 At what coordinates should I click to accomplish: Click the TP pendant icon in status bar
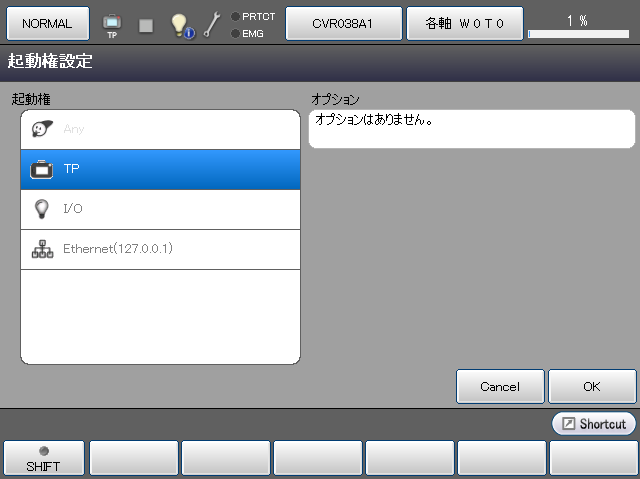[x=111, y=24]
